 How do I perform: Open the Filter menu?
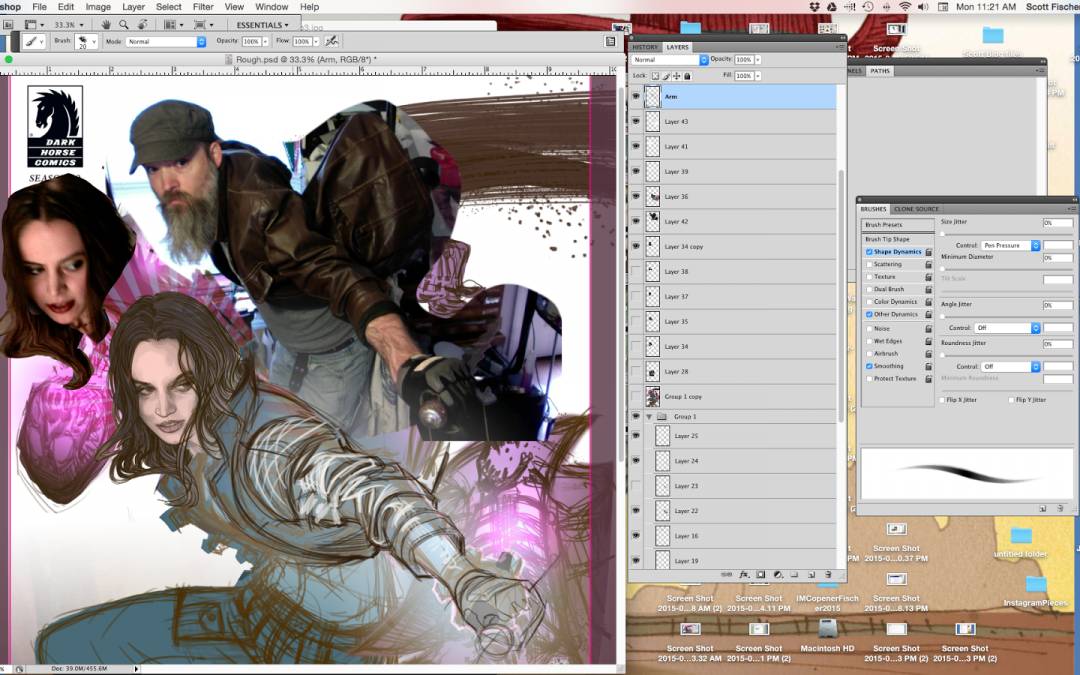(203, 7)
